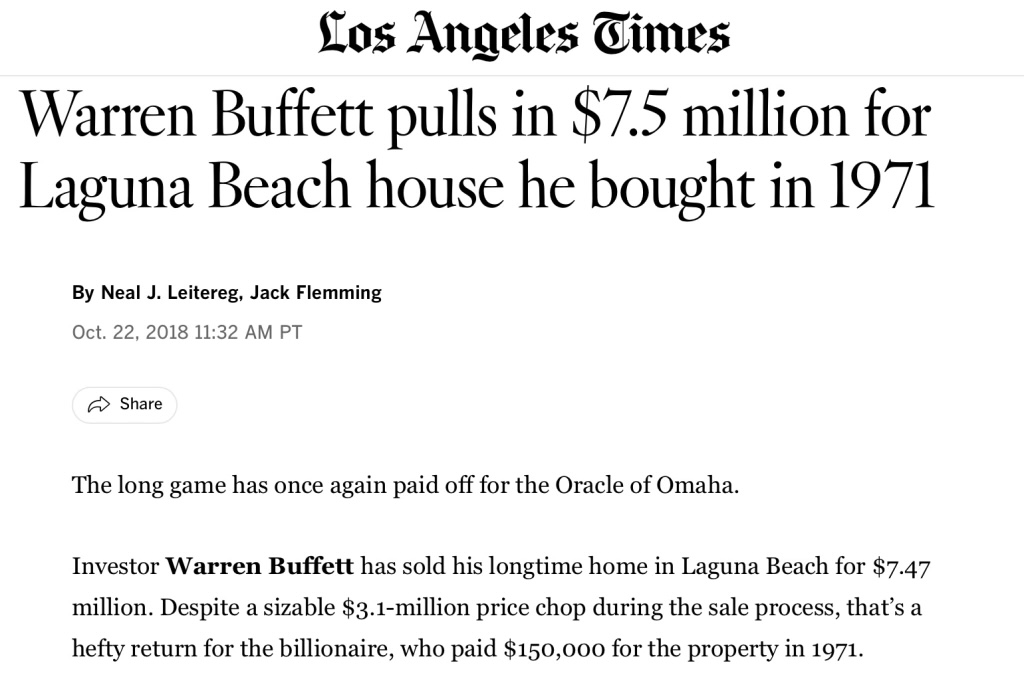Open author Jack Flemming's page

click(x=316, y=293)
